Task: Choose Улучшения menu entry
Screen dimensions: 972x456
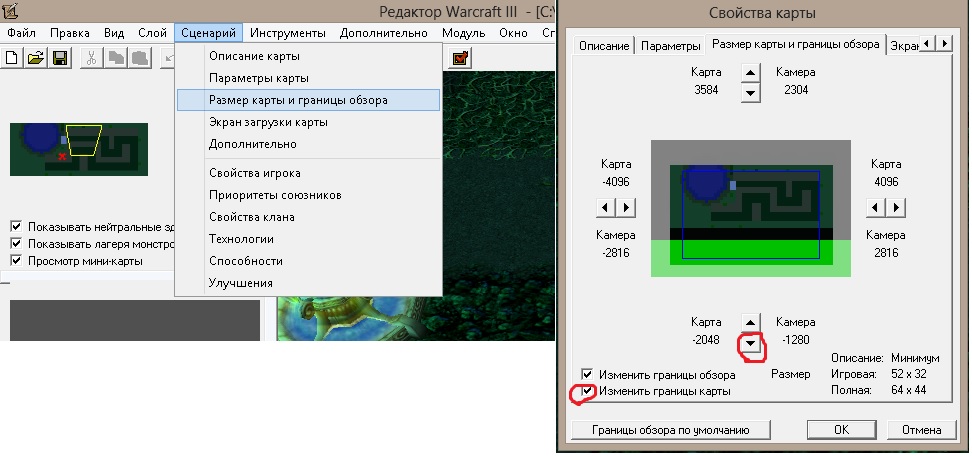Action: 308,283
